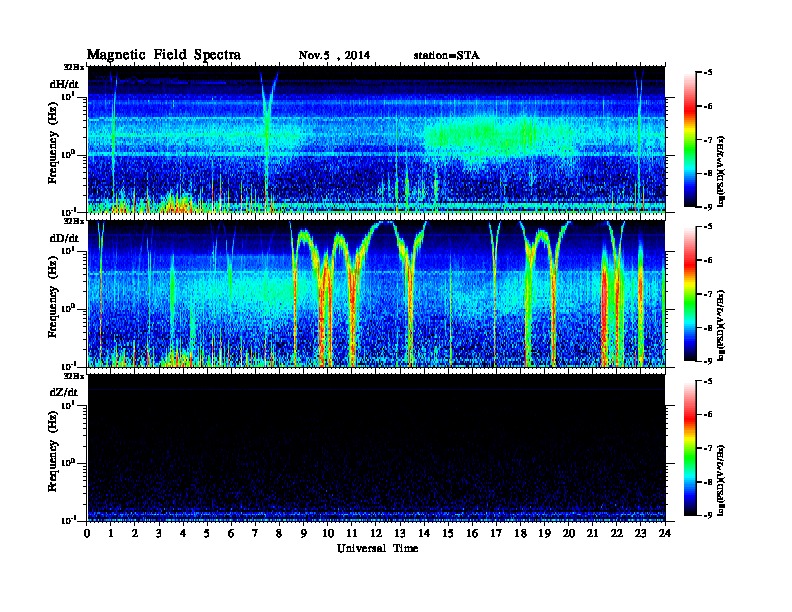Click hour 12 on the time axis
792x612 pixels.
[x=376, y=533]
